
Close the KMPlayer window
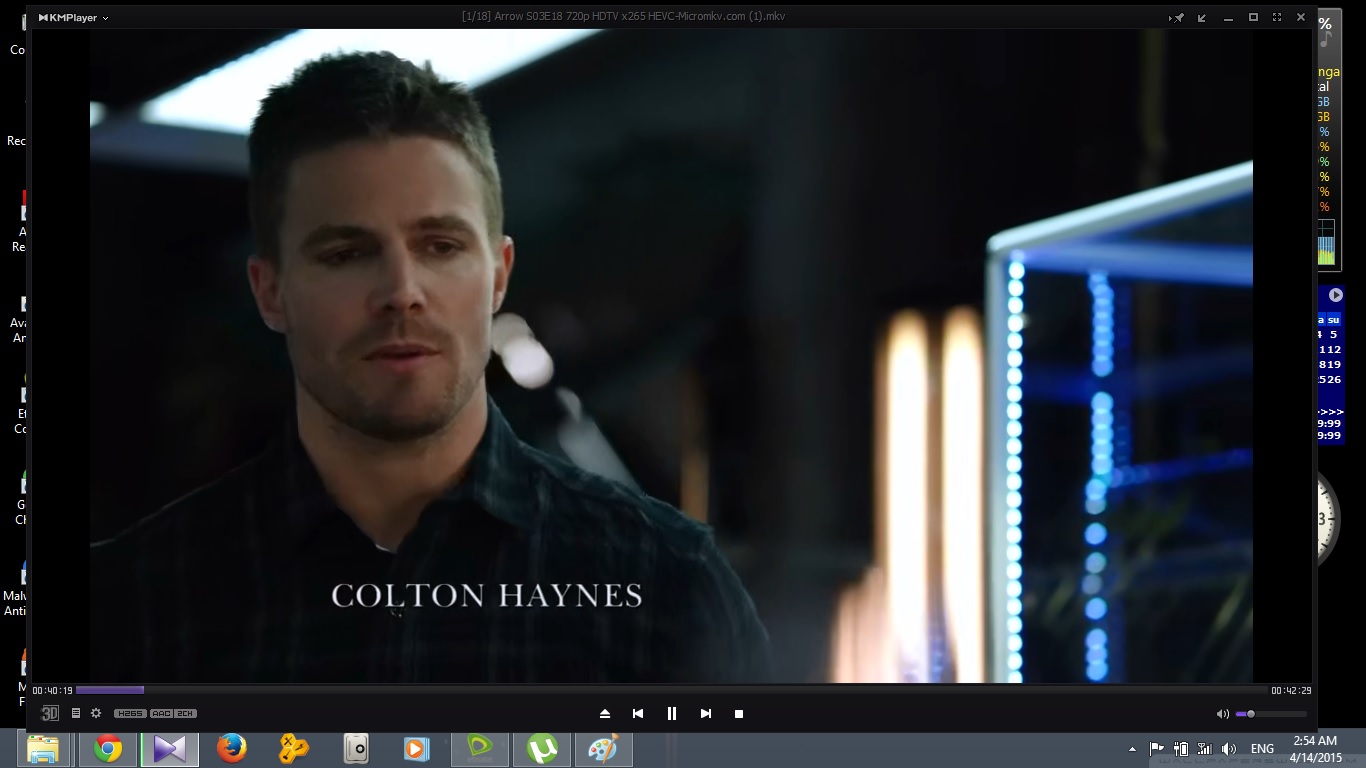pos(1301,17)
